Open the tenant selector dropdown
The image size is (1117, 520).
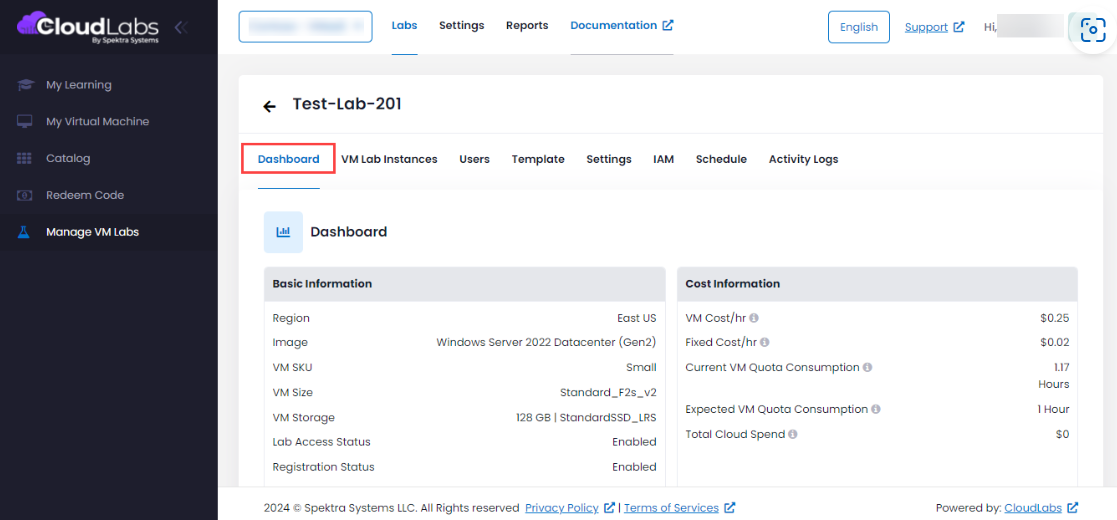(x=306, y=27)
